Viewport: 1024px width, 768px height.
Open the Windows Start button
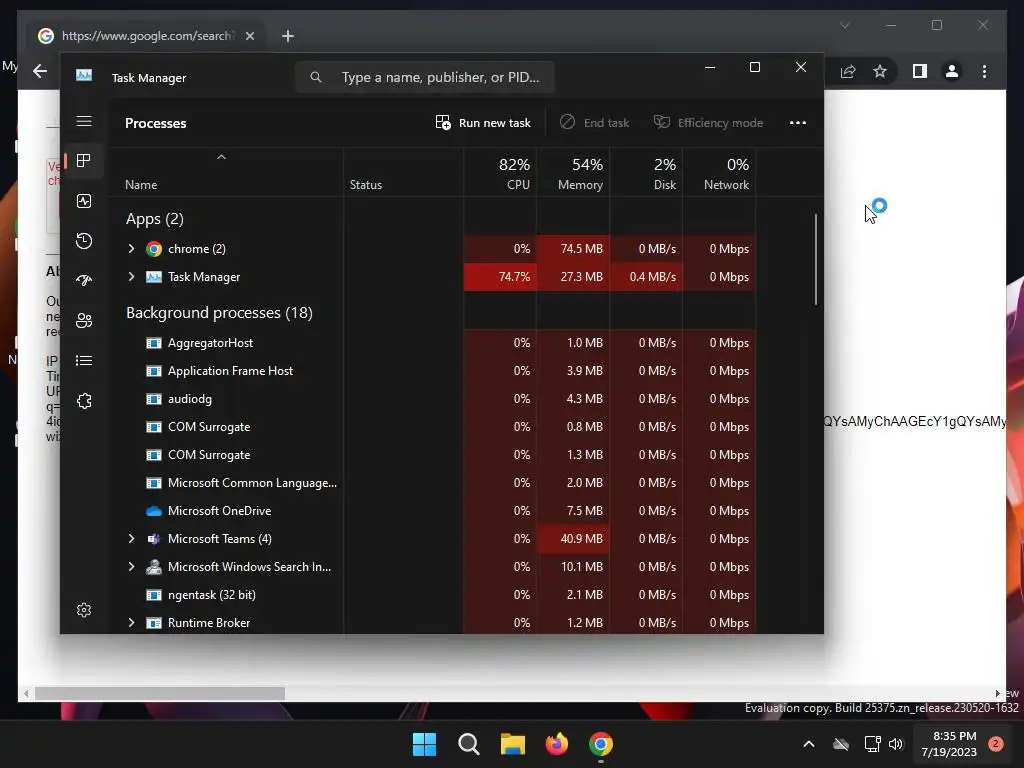click(424, 744)
